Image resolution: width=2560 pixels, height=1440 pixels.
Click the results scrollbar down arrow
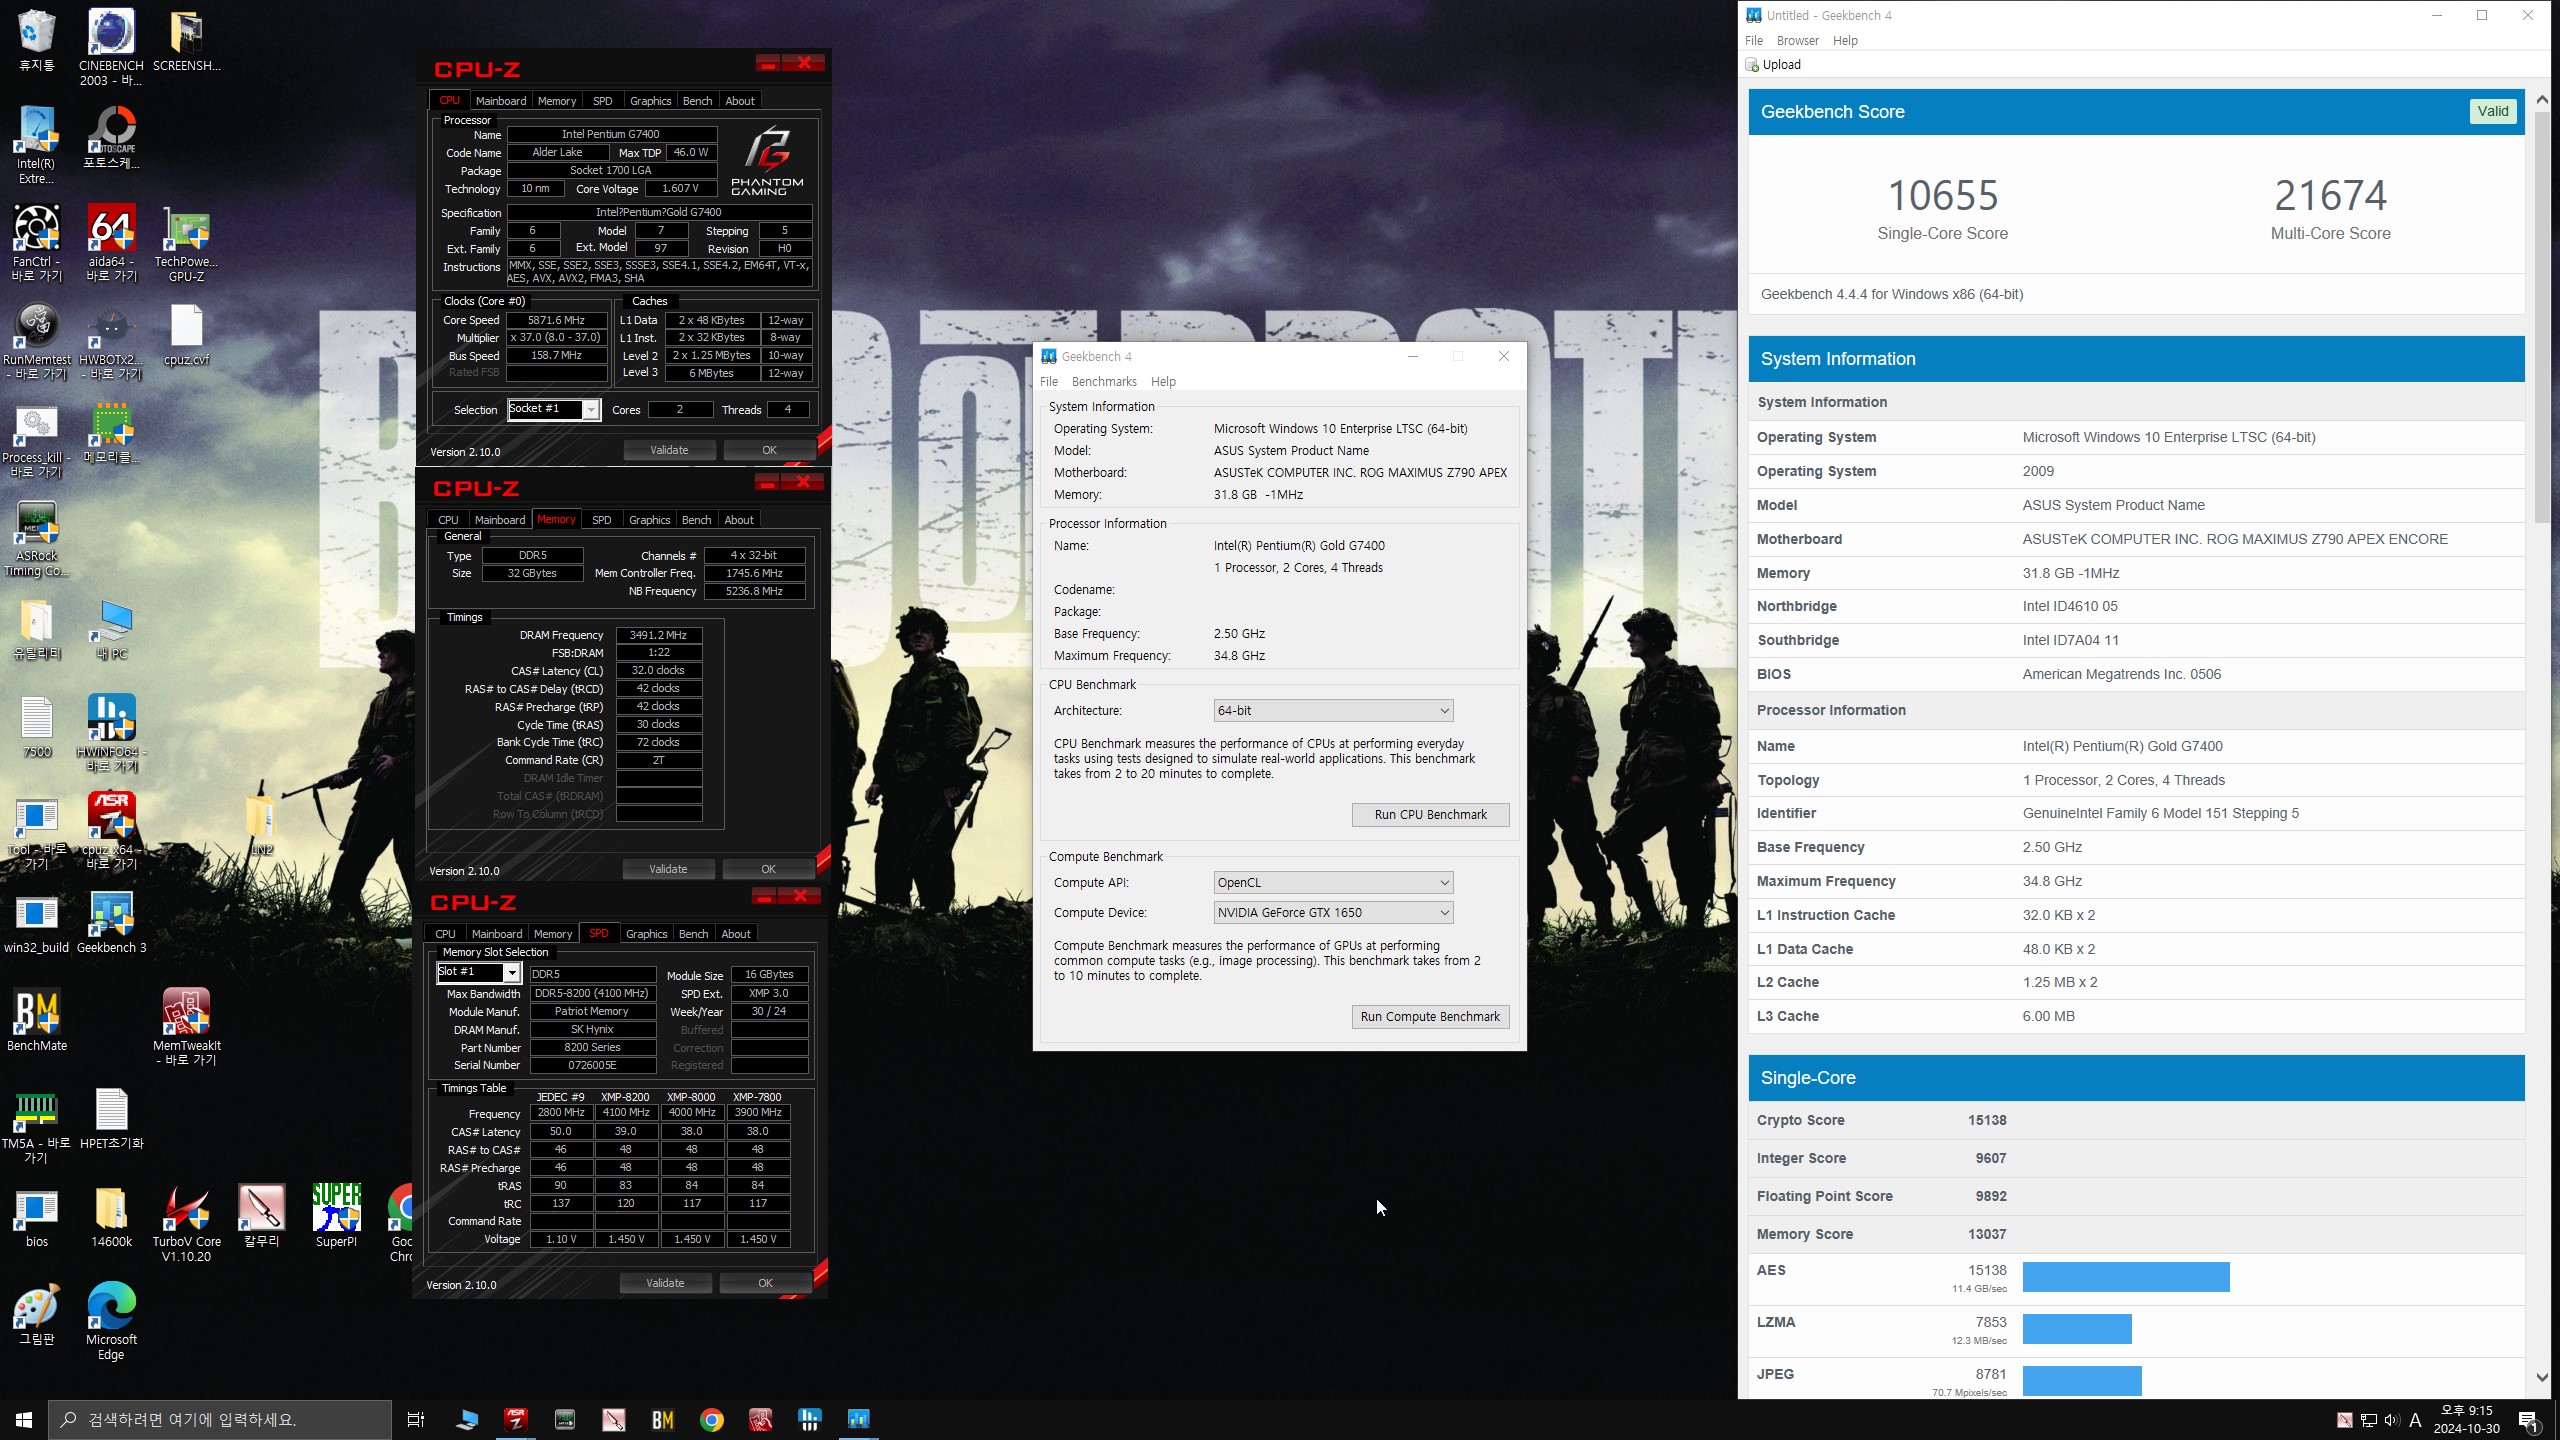point(2542,1377)
